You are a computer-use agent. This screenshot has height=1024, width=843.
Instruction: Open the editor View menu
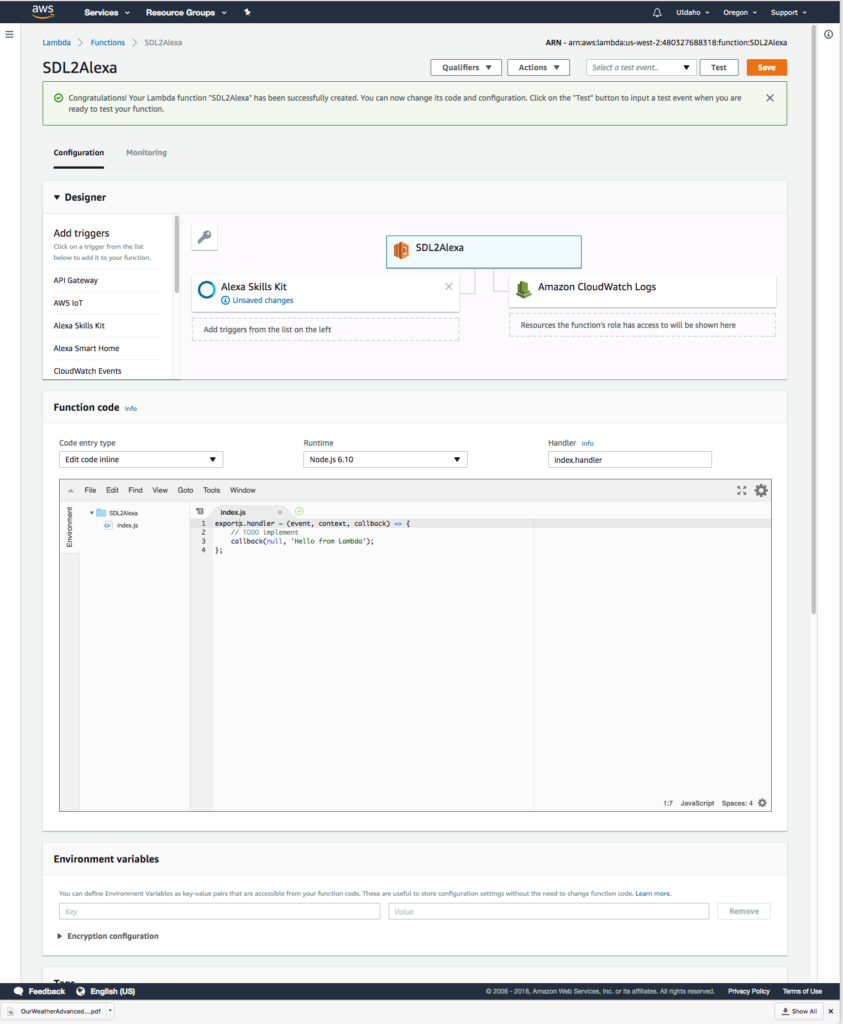160,490
